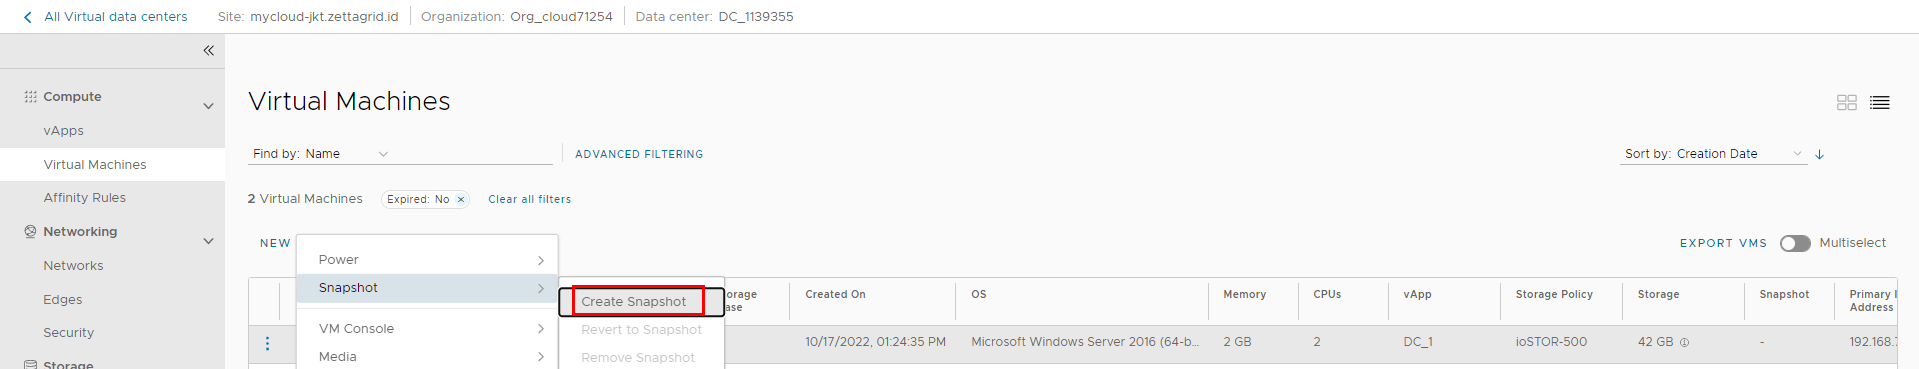Reverse sort order arrow icon
The image size is (1919, 369).
tap(1819, 154)
